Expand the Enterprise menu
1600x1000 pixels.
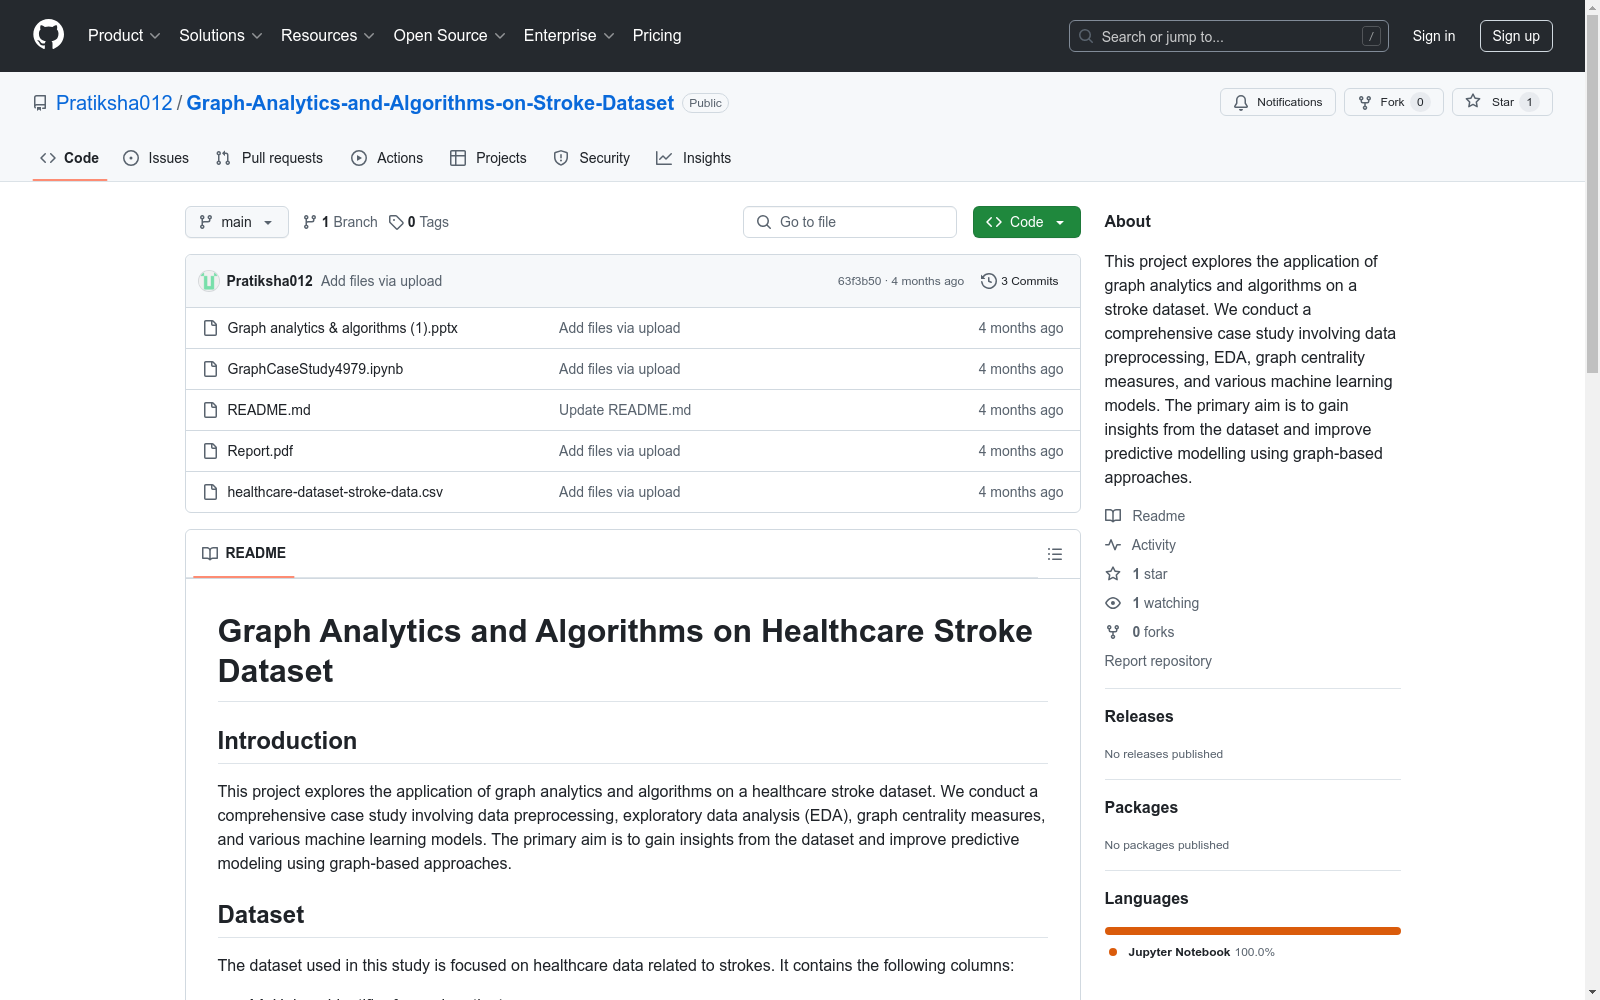point(569,35)
